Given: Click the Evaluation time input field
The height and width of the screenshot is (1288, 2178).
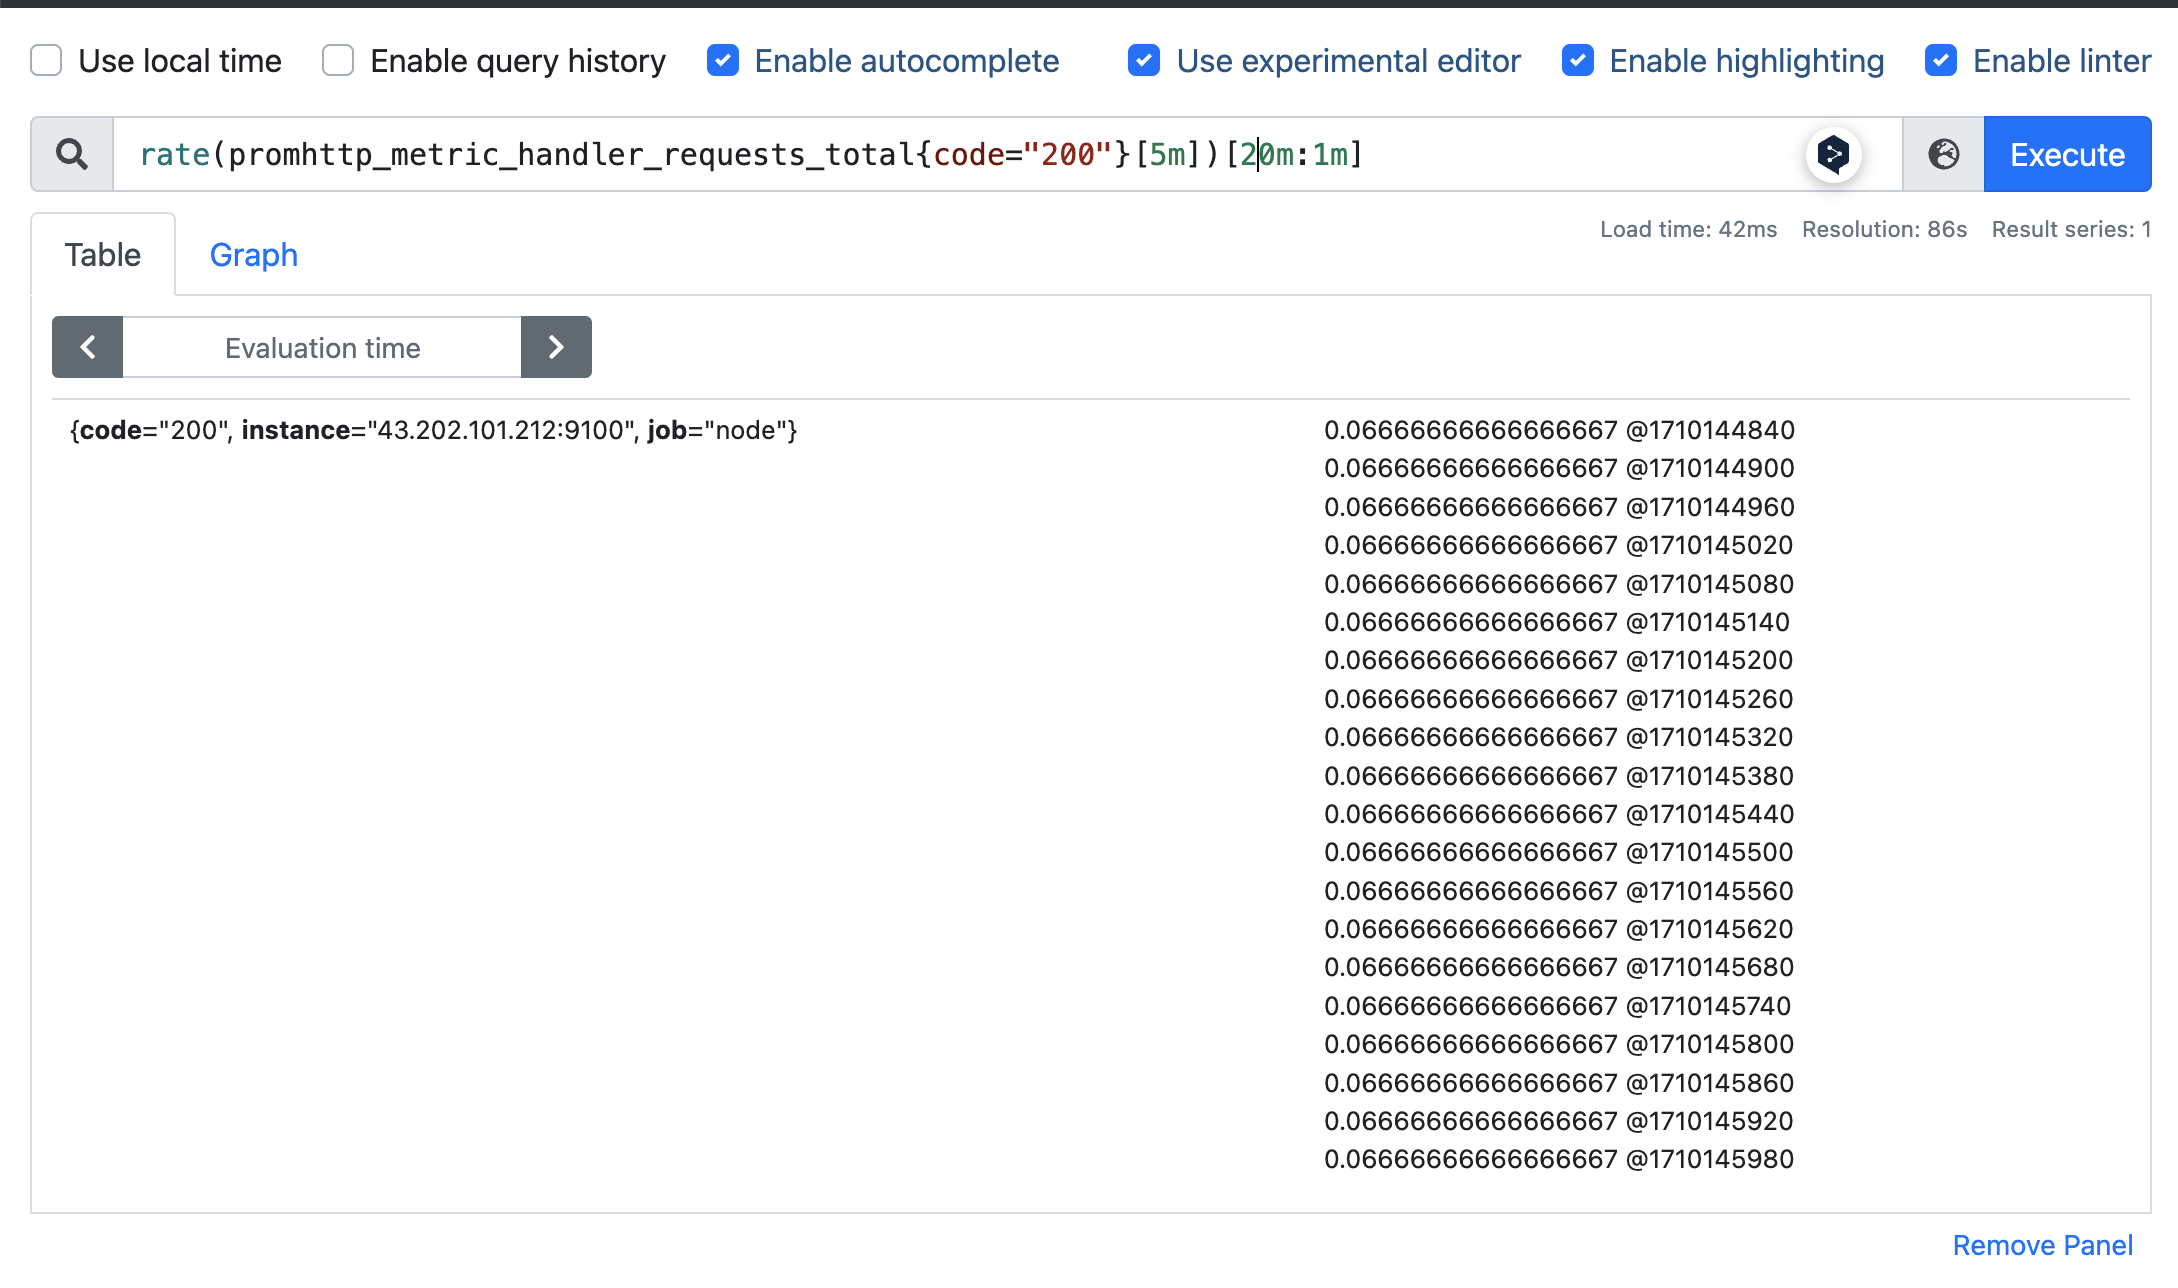Looking at the screenshot, I should click(322, 347).
